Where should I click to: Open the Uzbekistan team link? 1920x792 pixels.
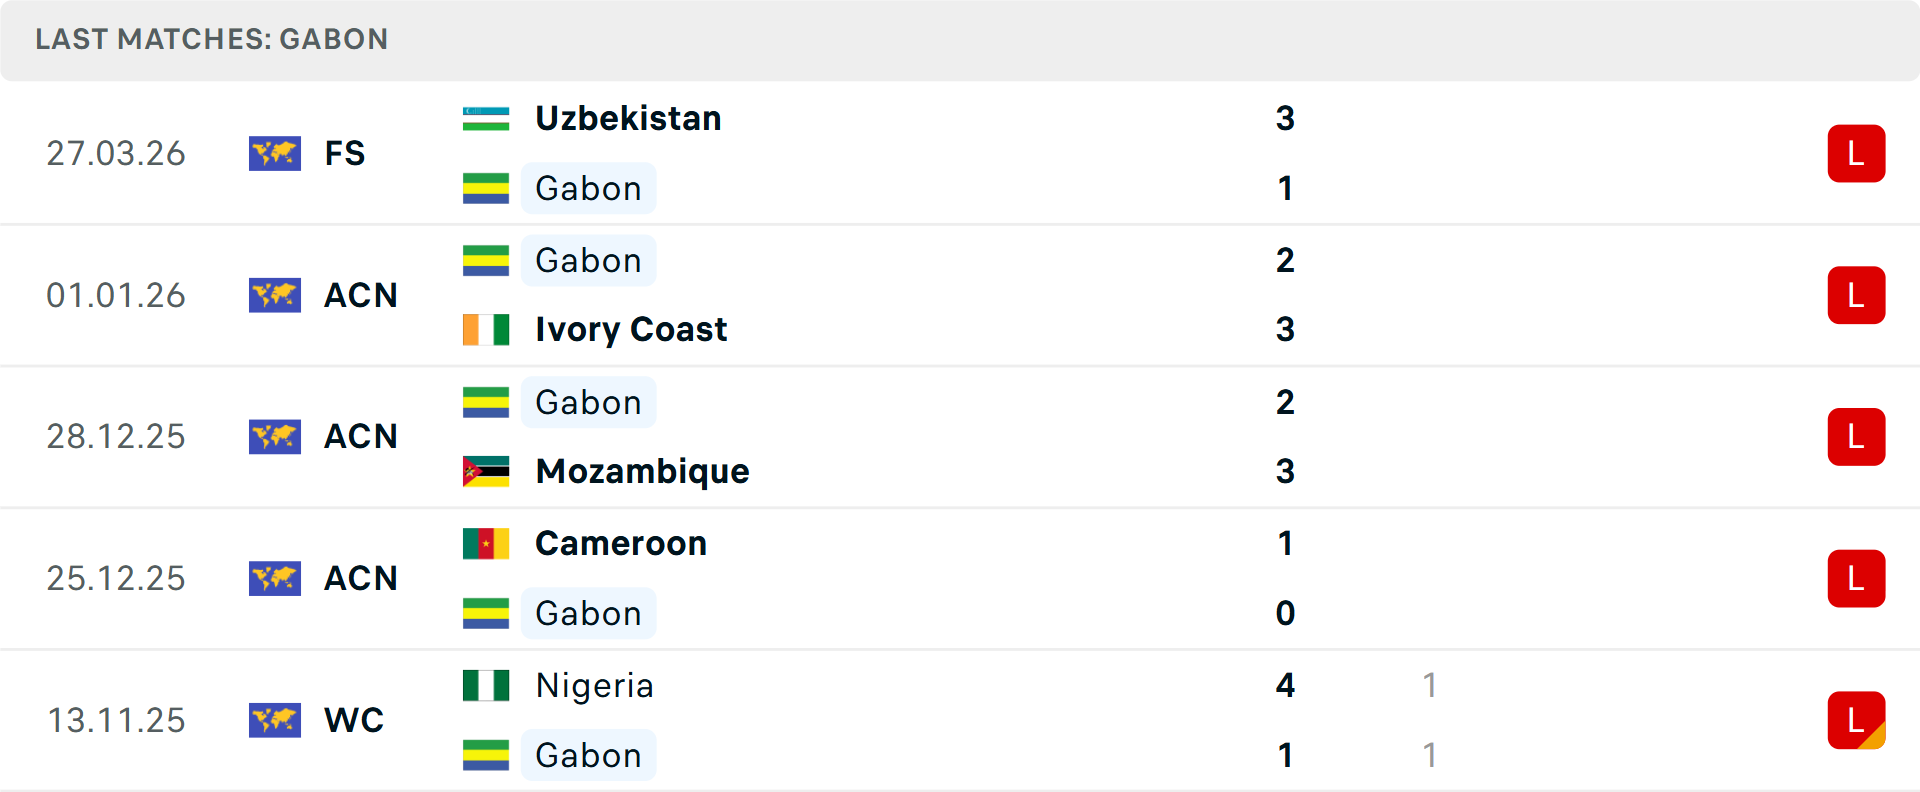(x=628, y=119)
